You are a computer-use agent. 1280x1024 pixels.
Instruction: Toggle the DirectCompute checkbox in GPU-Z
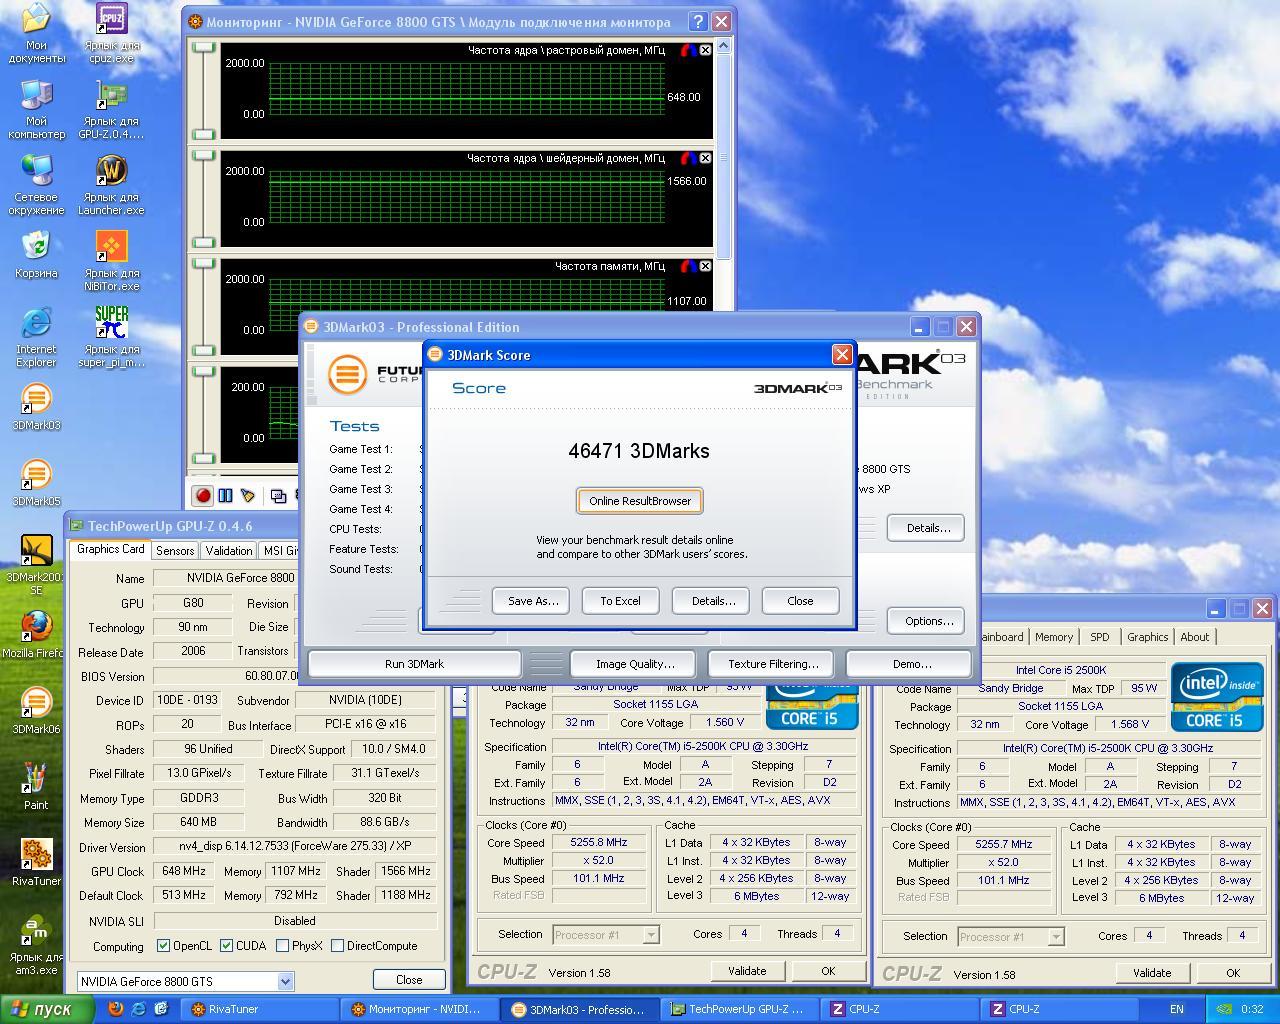tap(337, 945)
